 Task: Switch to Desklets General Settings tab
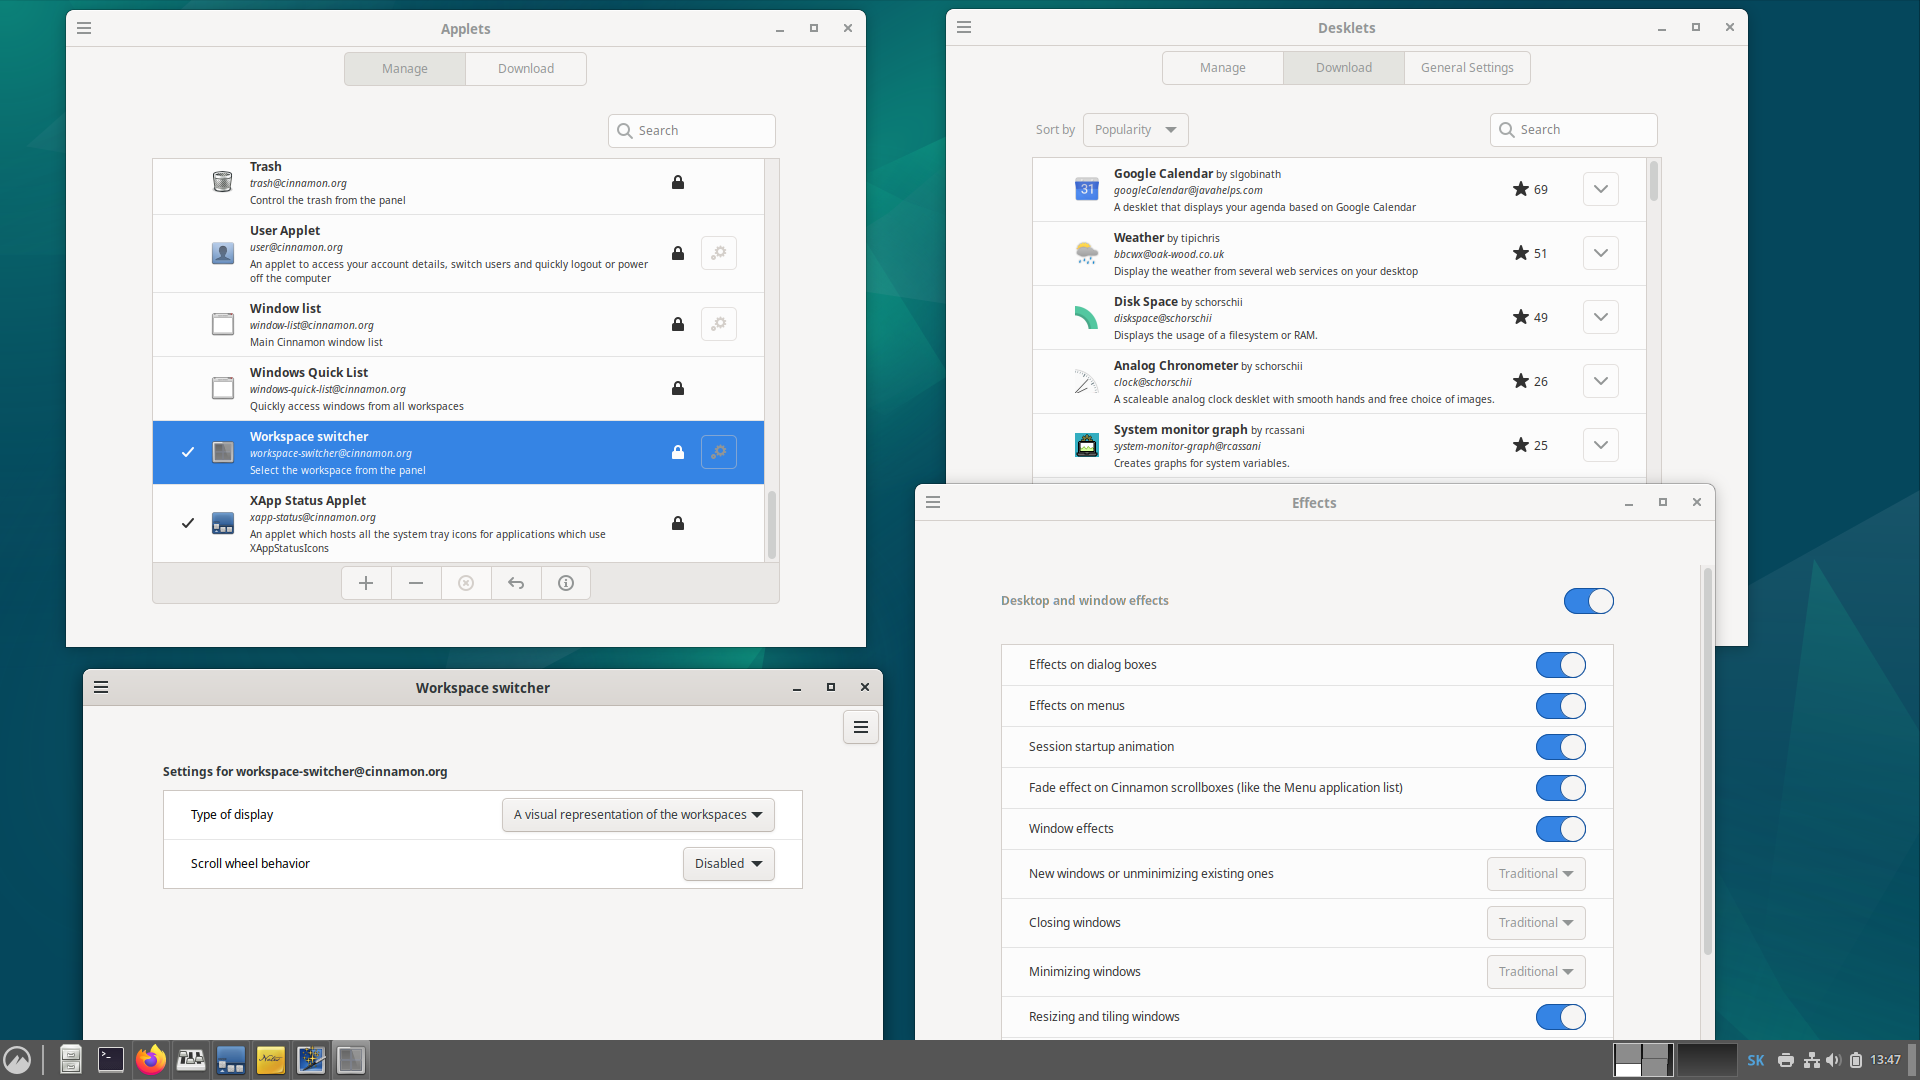tap(1467, 68)
